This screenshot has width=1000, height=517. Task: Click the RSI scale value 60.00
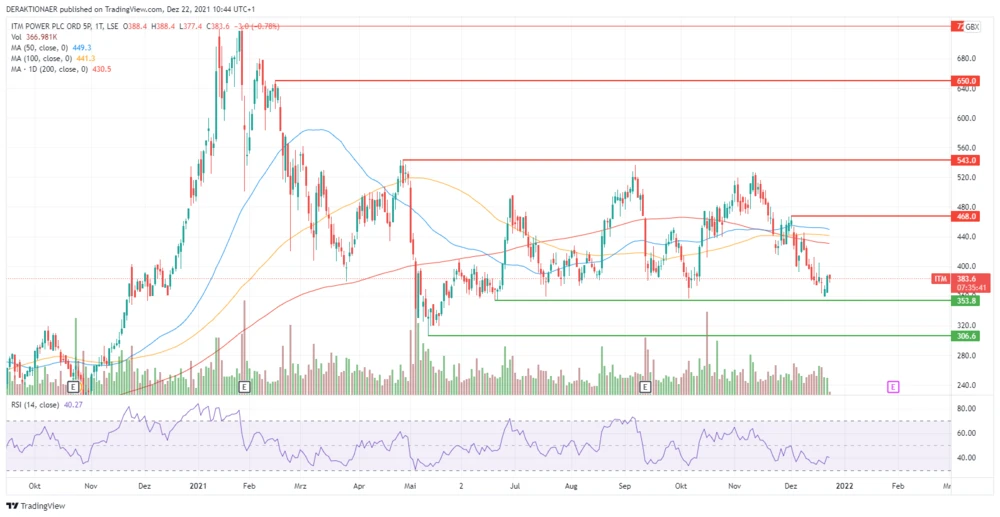pos(964,433)
